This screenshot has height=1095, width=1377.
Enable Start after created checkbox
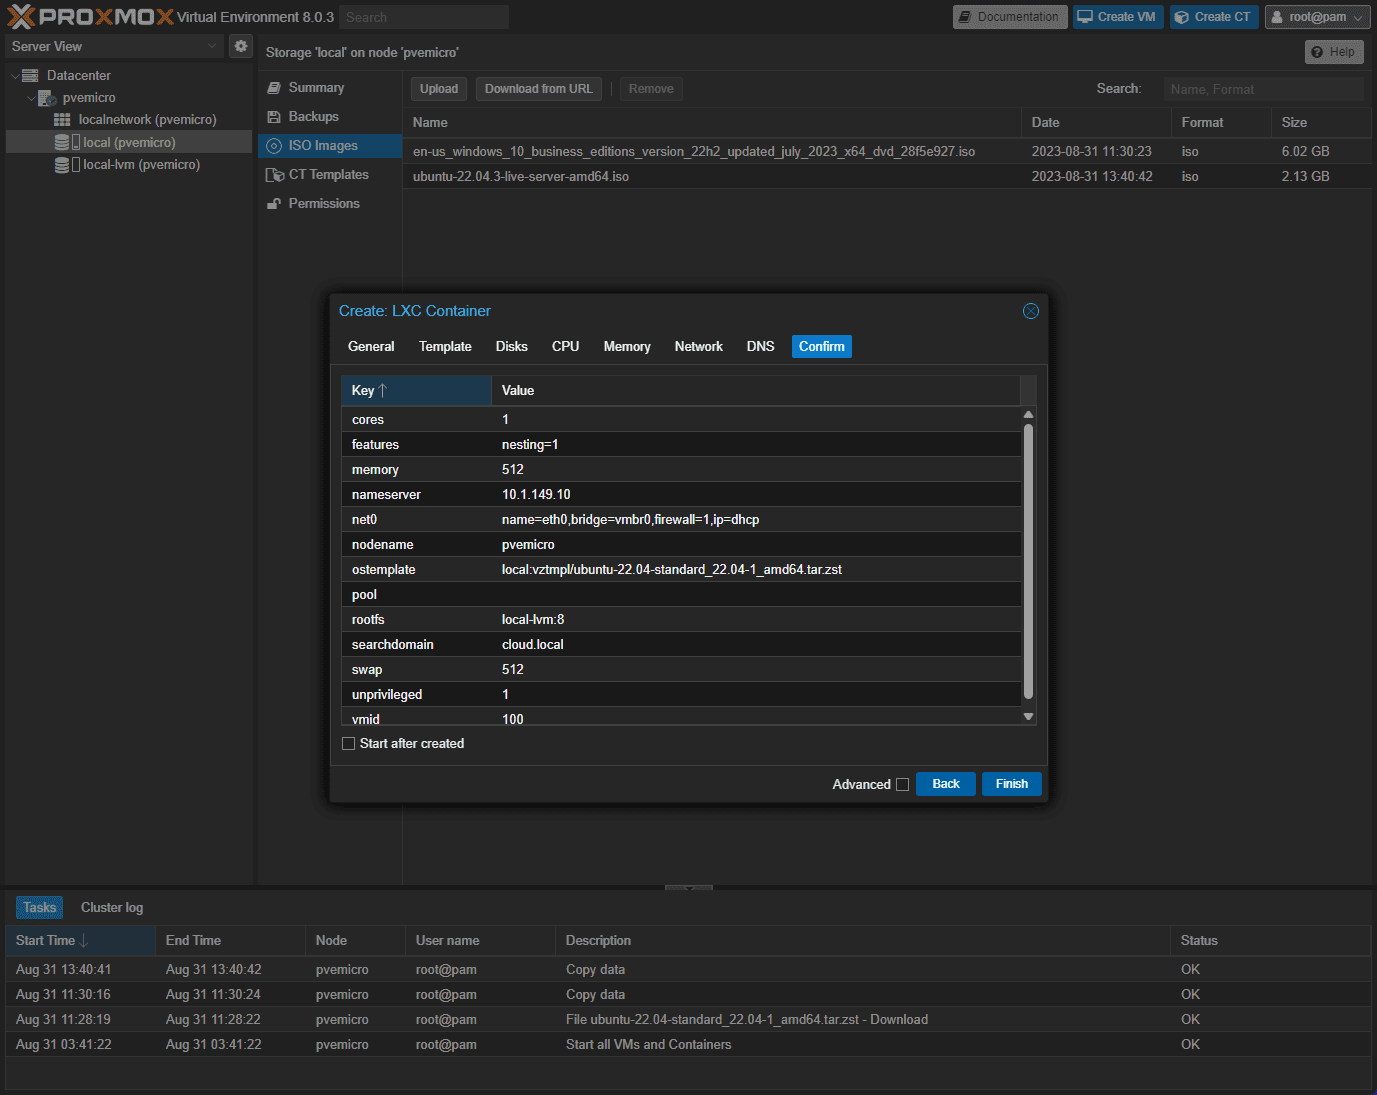(349, 744)
